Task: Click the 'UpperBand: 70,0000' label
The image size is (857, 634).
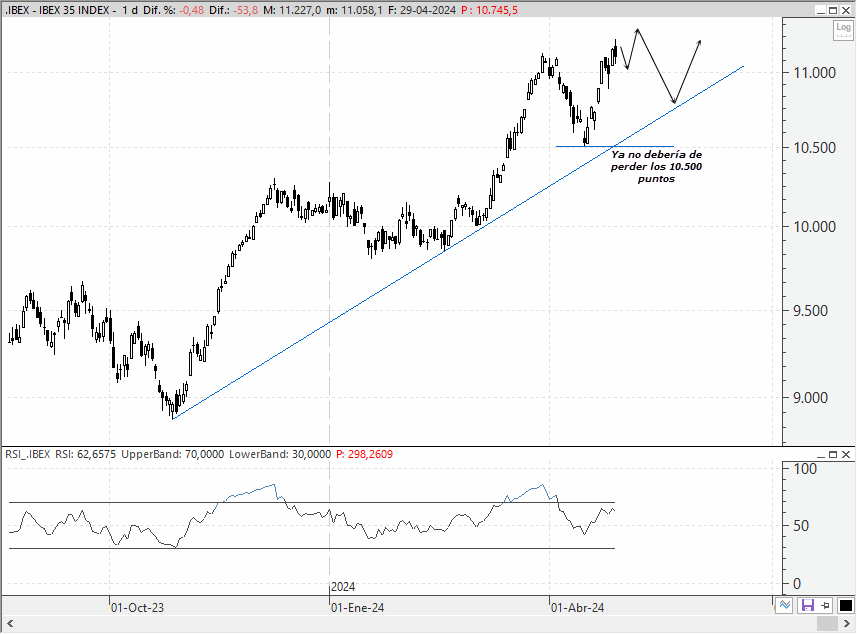Action: click(173, 454)
